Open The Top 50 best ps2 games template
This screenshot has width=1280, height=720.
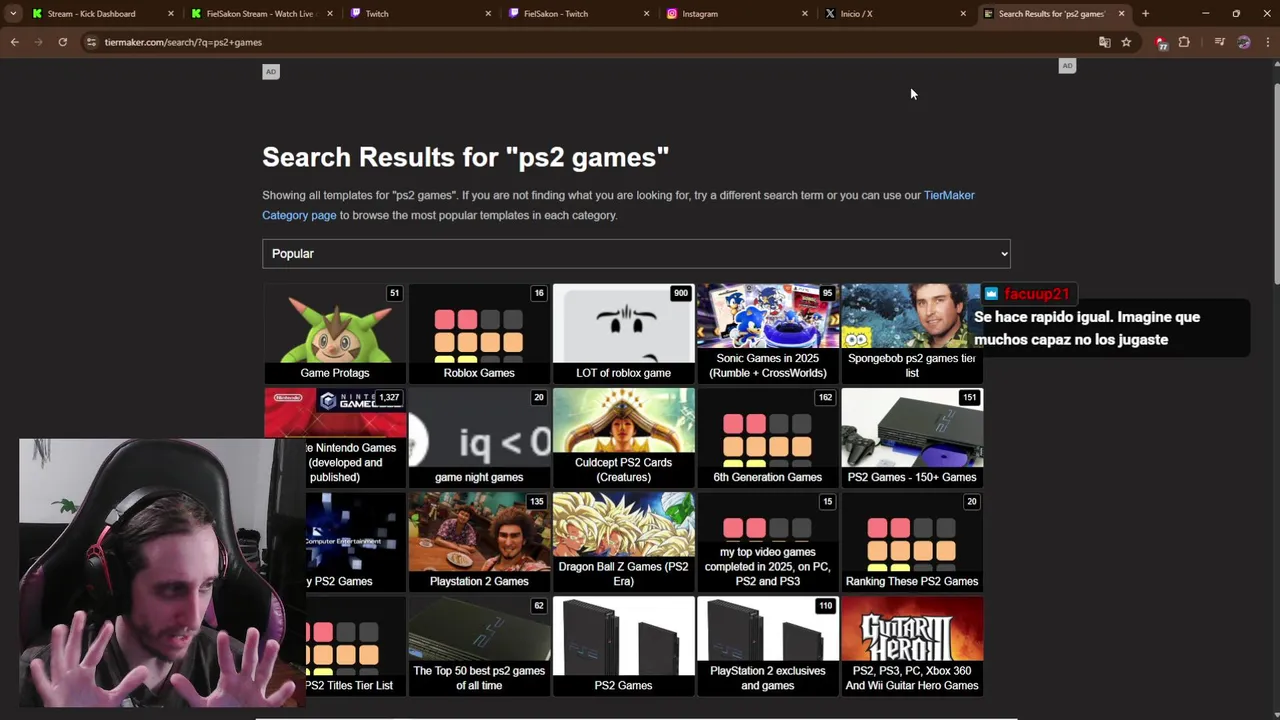pyautogui.click(x=479, y=646)
